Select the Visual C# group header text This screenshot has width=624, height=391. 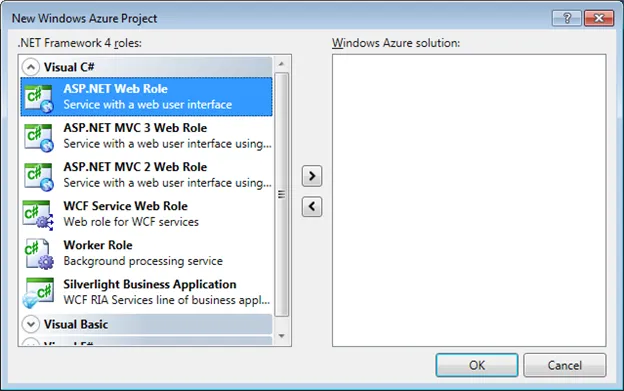coord(69,67)
